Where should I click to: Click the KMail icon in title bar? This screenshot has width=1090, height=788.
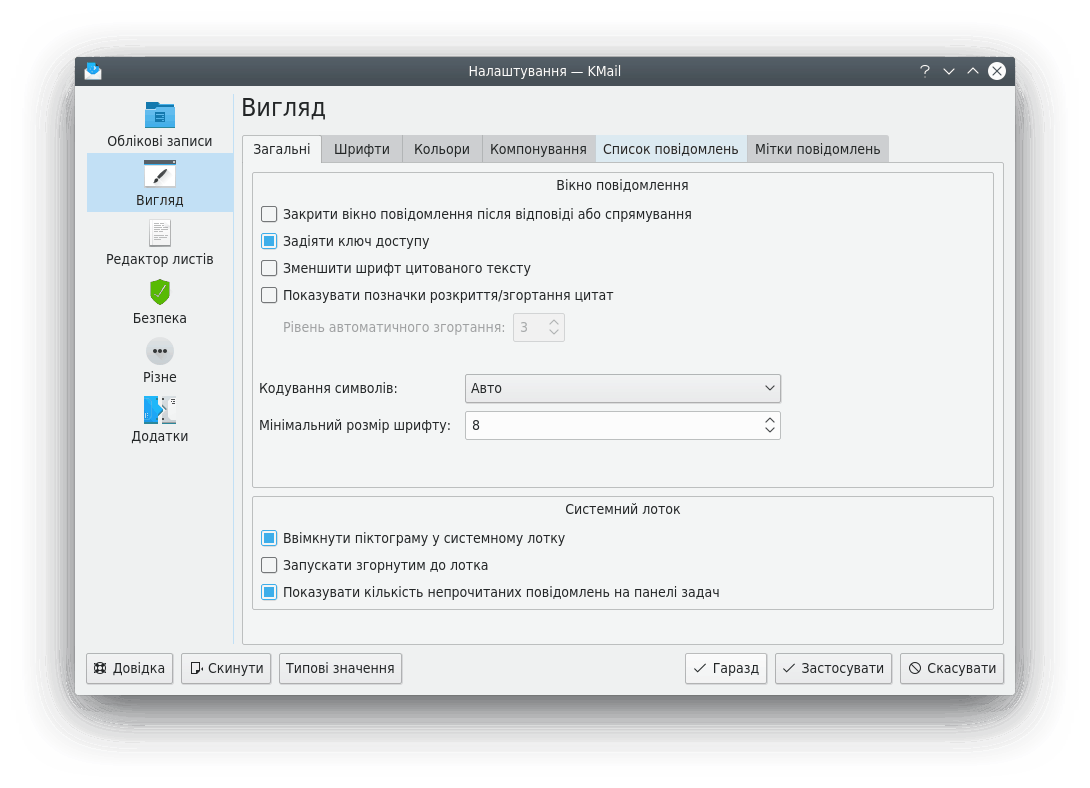pyautogui.click(x=93, y=71)
